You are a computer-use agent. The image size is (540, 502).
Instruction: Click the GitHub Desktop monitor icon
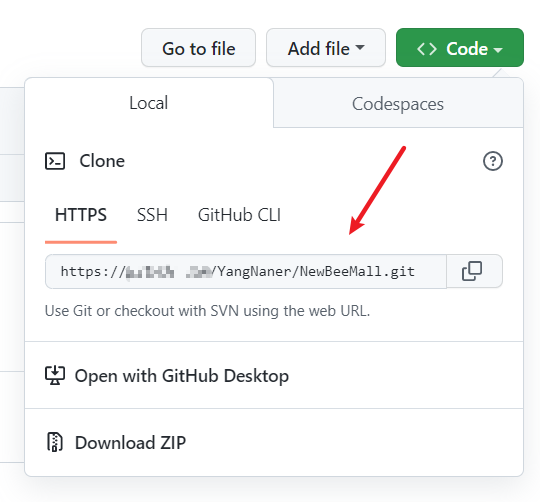[x=55, y=376]
